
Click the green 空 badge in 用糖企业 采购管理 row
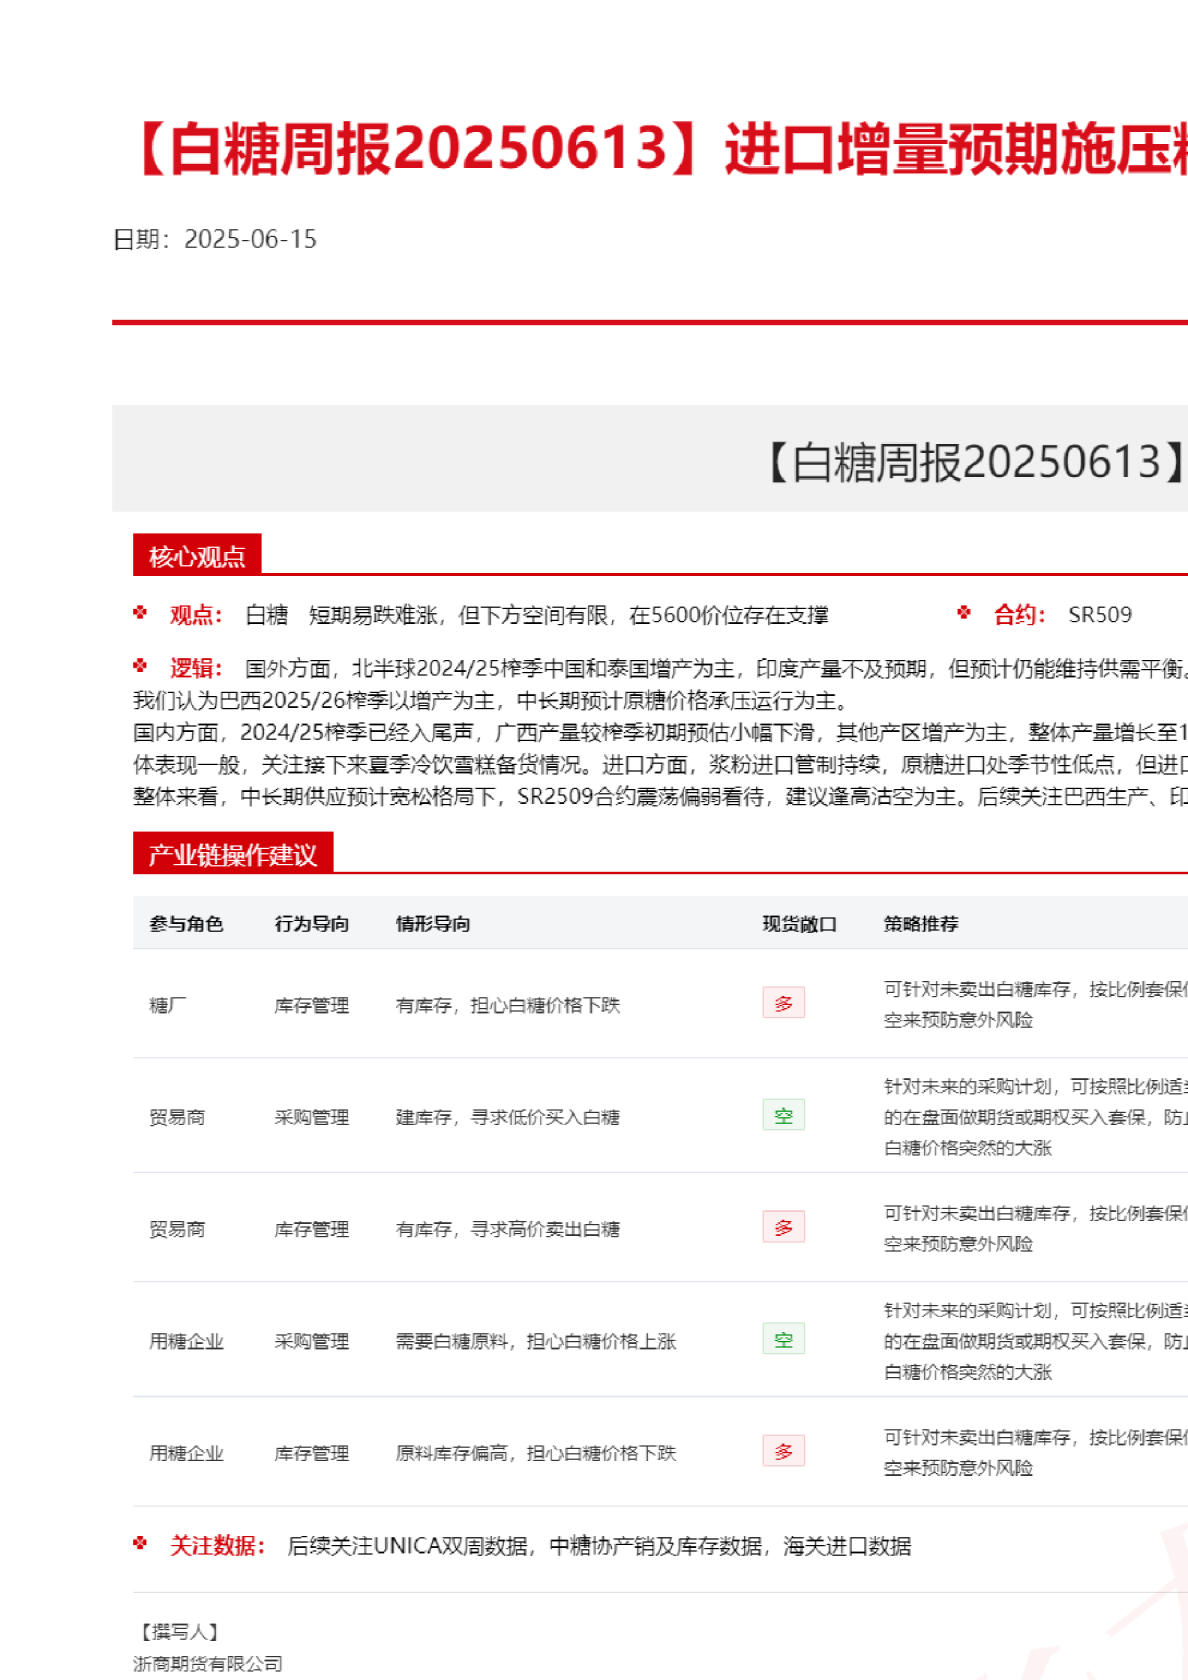point(783,1339)
